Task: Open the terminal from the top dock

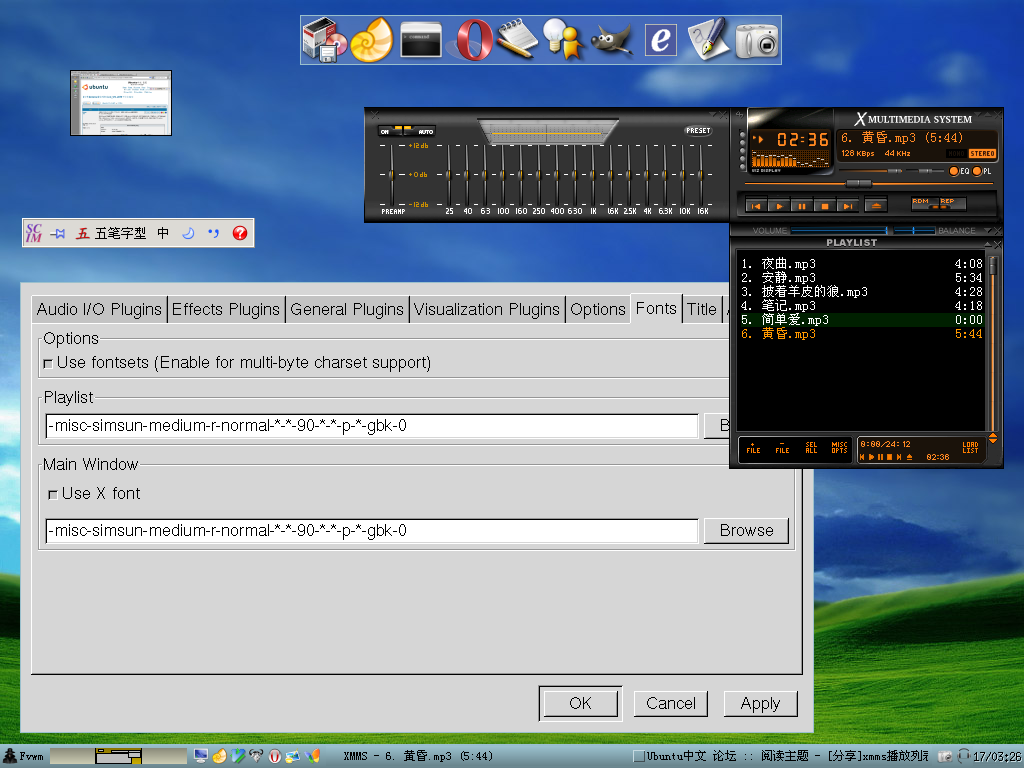Action: coord(420,40)
